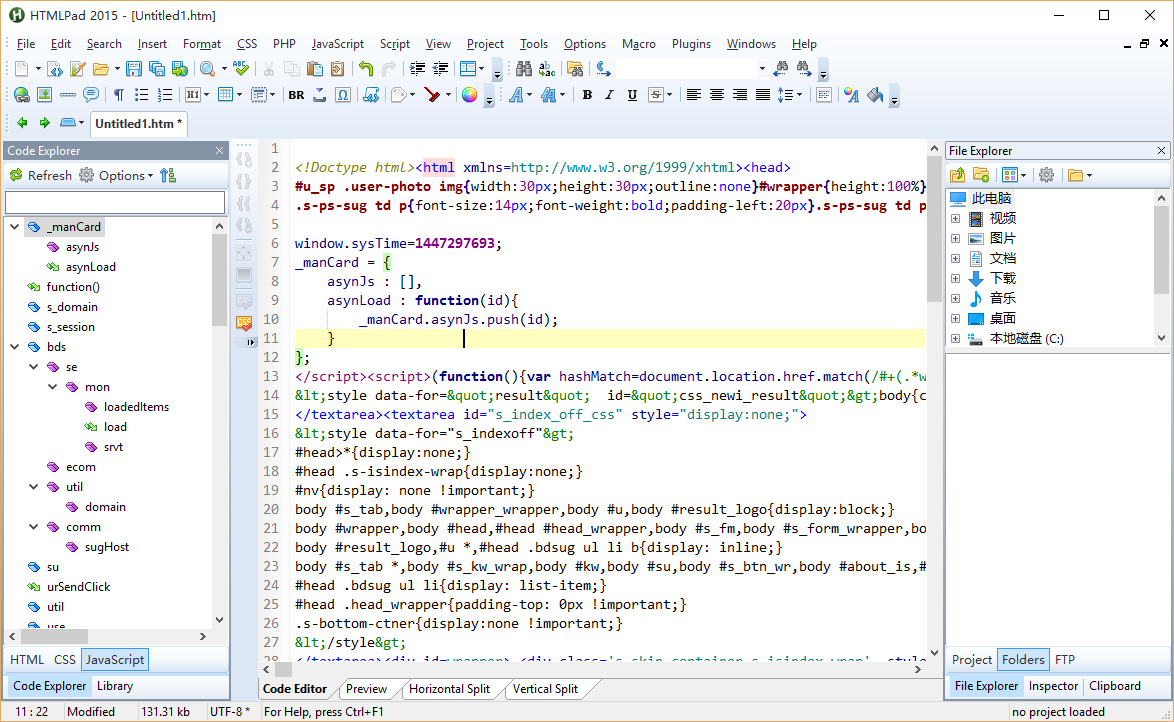This screenshot has height=722, width=1174.
Task: Toggle Underline formatting button
Action: [x=632, y=95]
